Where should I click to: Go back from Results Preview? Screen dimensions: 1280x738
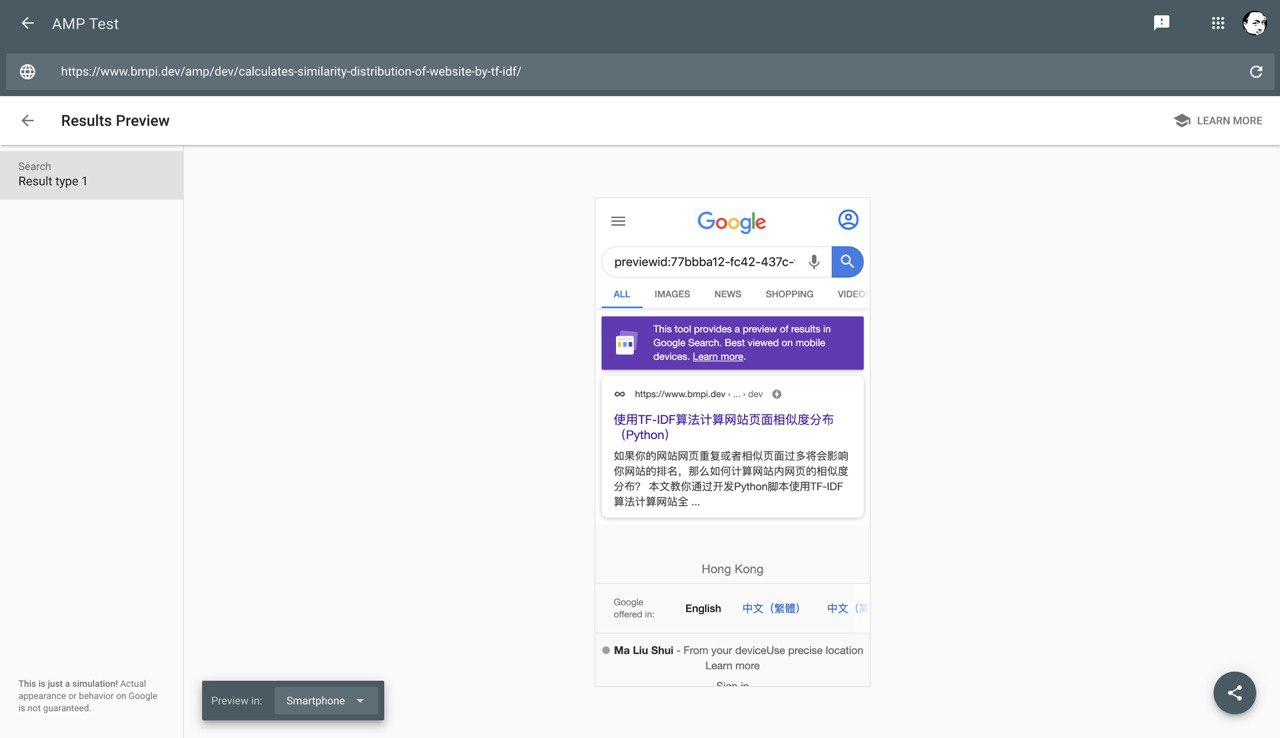coord(28,121)
